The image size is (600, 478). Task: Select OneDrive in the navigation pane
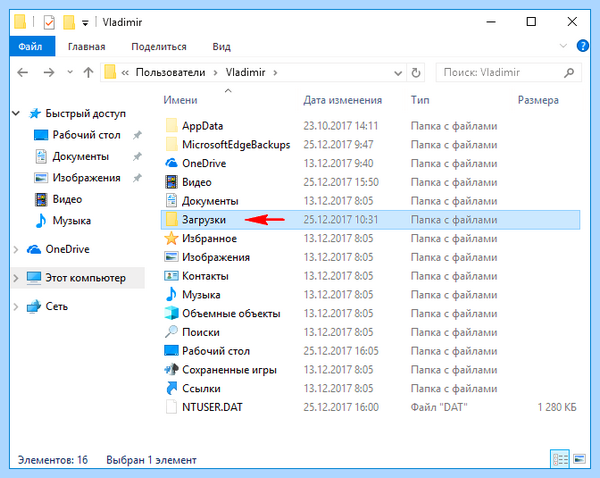(x=67, y=250)
